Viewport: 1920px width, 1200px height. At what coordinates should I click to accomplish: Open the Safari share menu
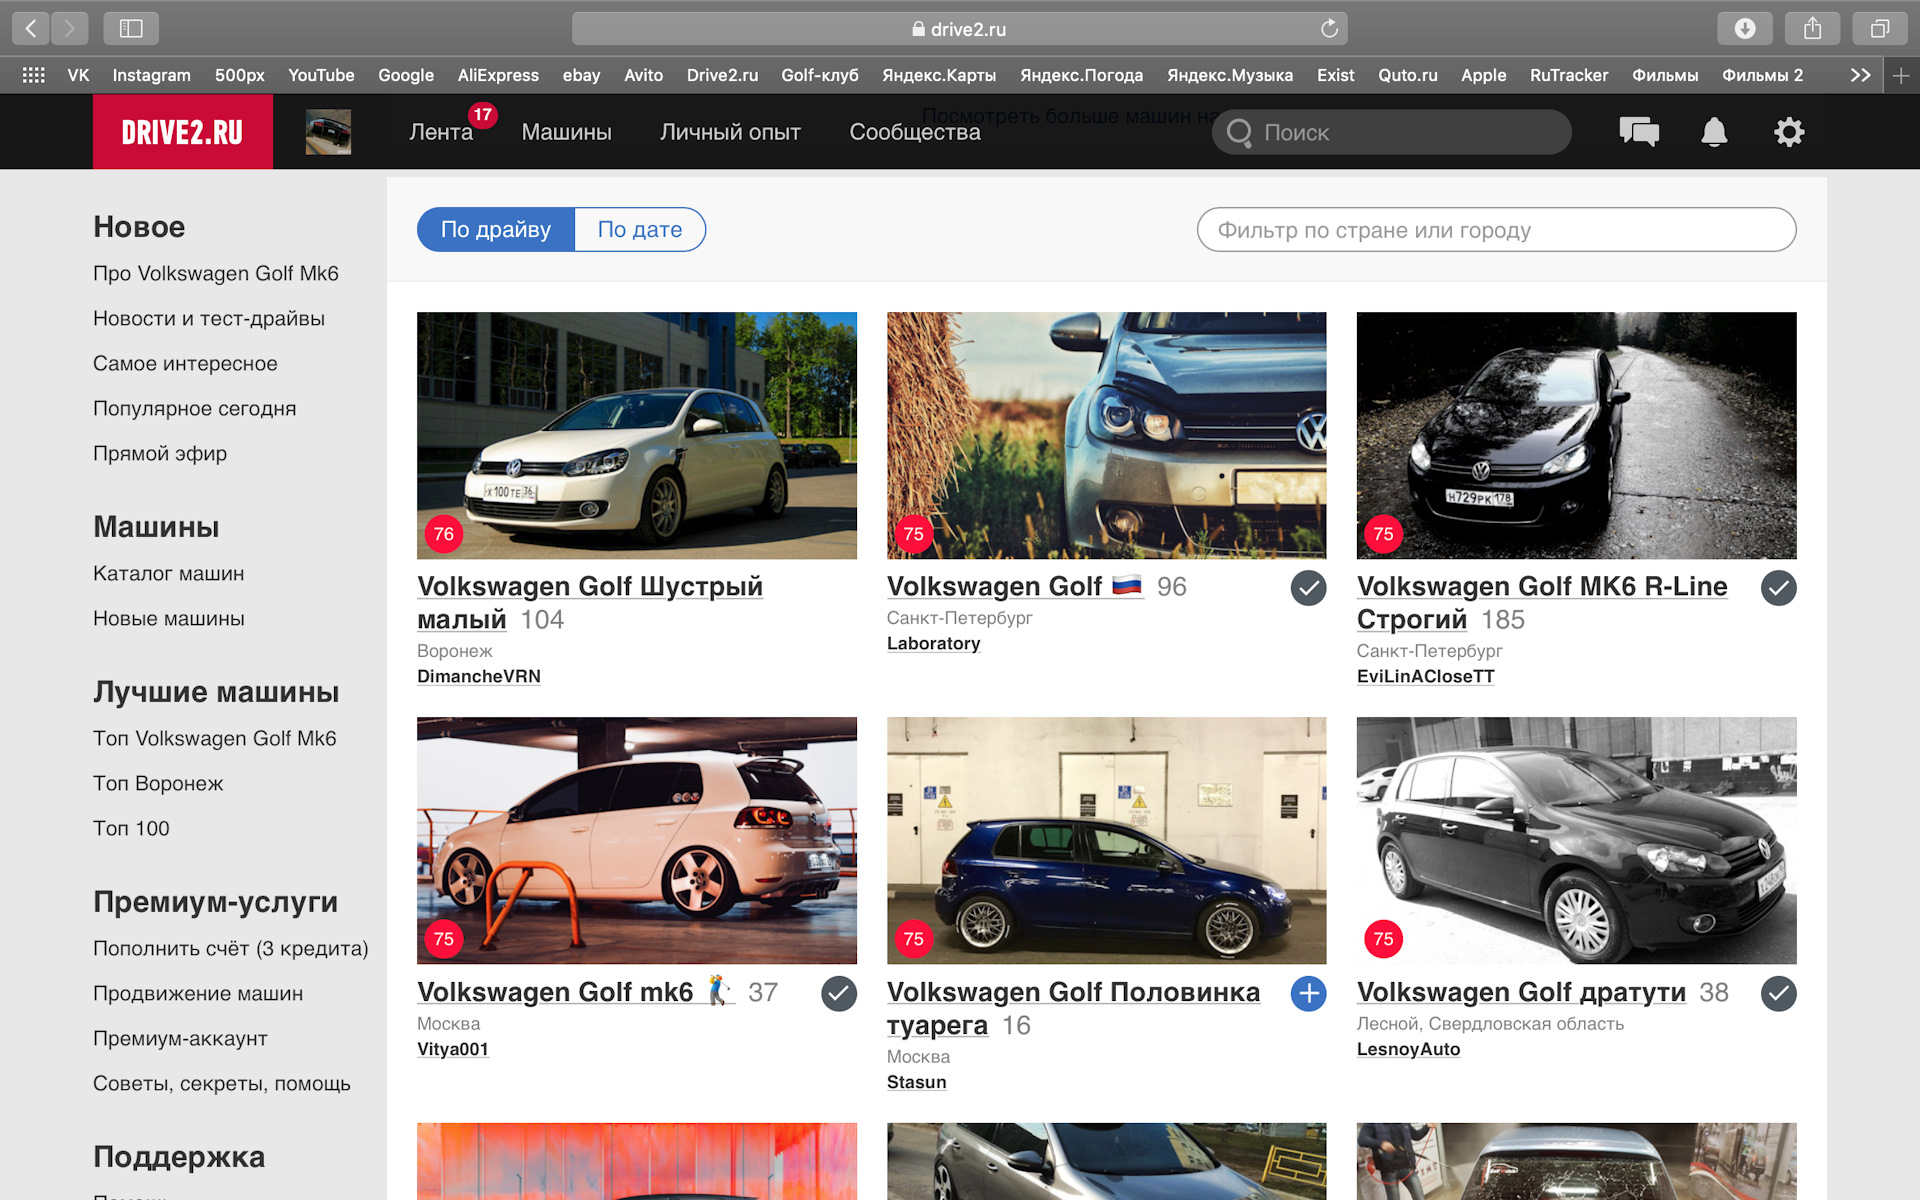coord(1813,29)
